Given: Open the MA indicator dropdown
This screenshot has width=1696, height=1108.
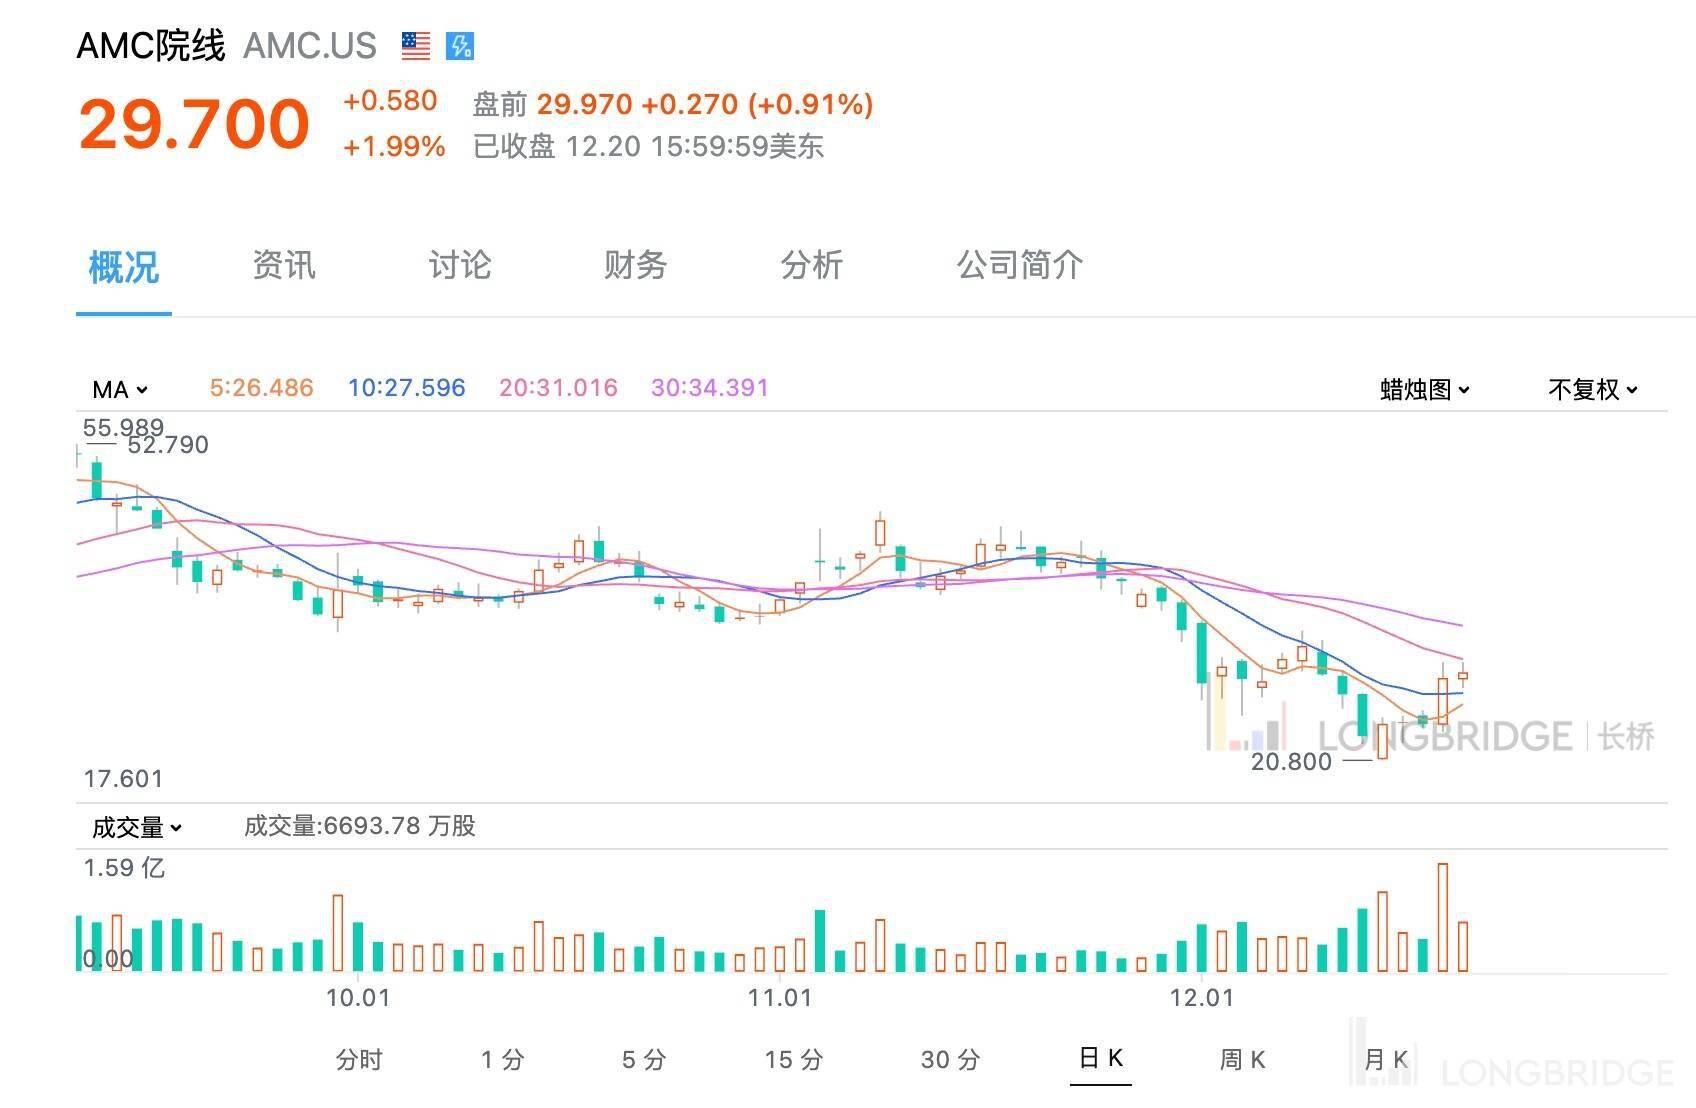Looking at the screenshot, I should pyautogui.click(x=119, y=389).
